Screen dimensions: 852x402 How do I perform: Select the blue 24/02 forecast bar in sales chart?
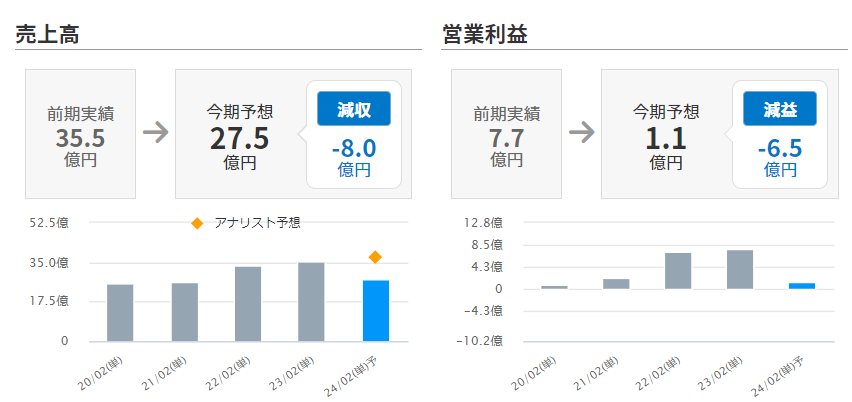click(x=375, y=310)
